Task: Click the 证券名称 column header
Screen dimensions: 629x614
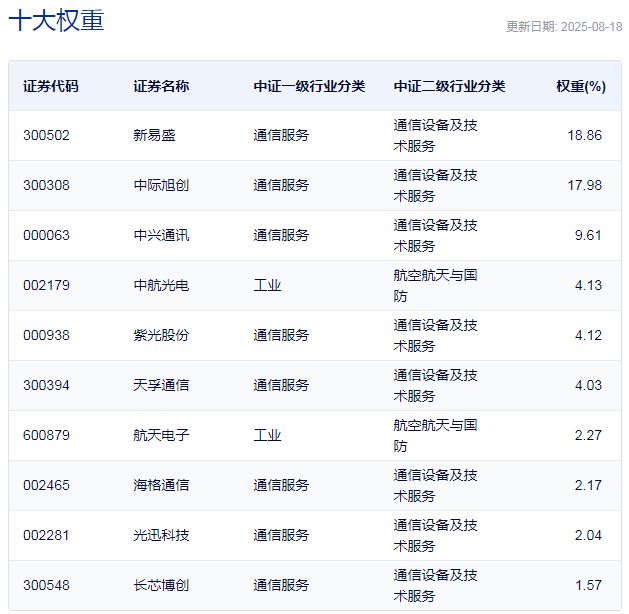Action: pos(161,86)
